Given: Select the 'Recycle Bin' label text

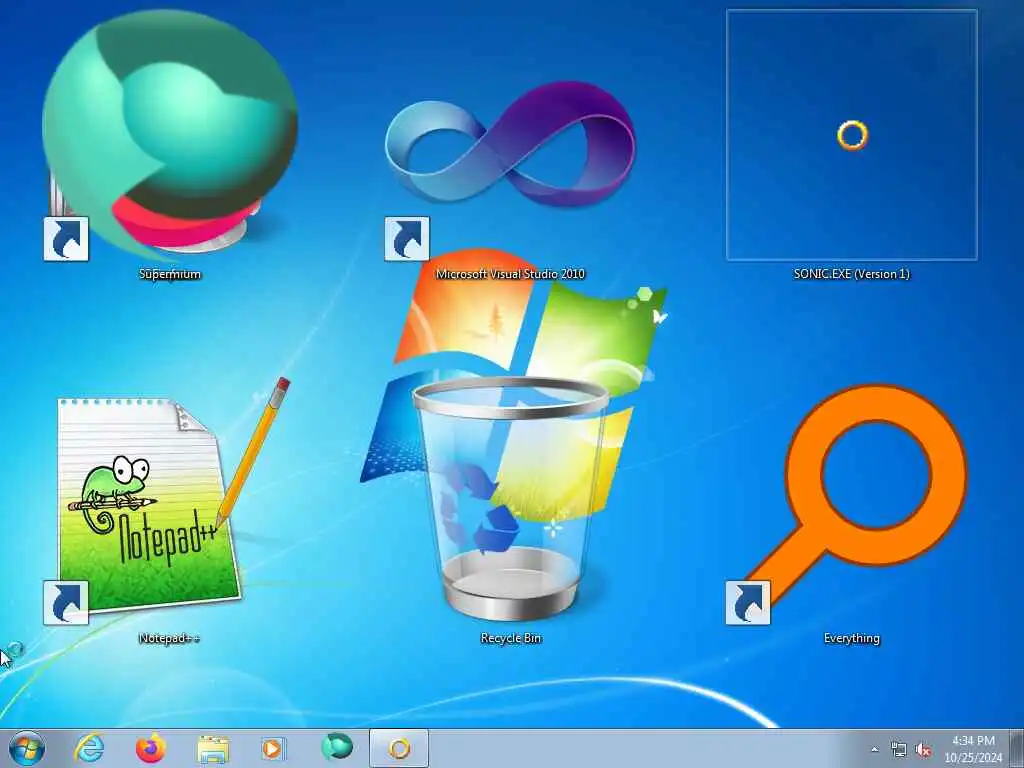Looking at the screenshot, I should (511, 638).
